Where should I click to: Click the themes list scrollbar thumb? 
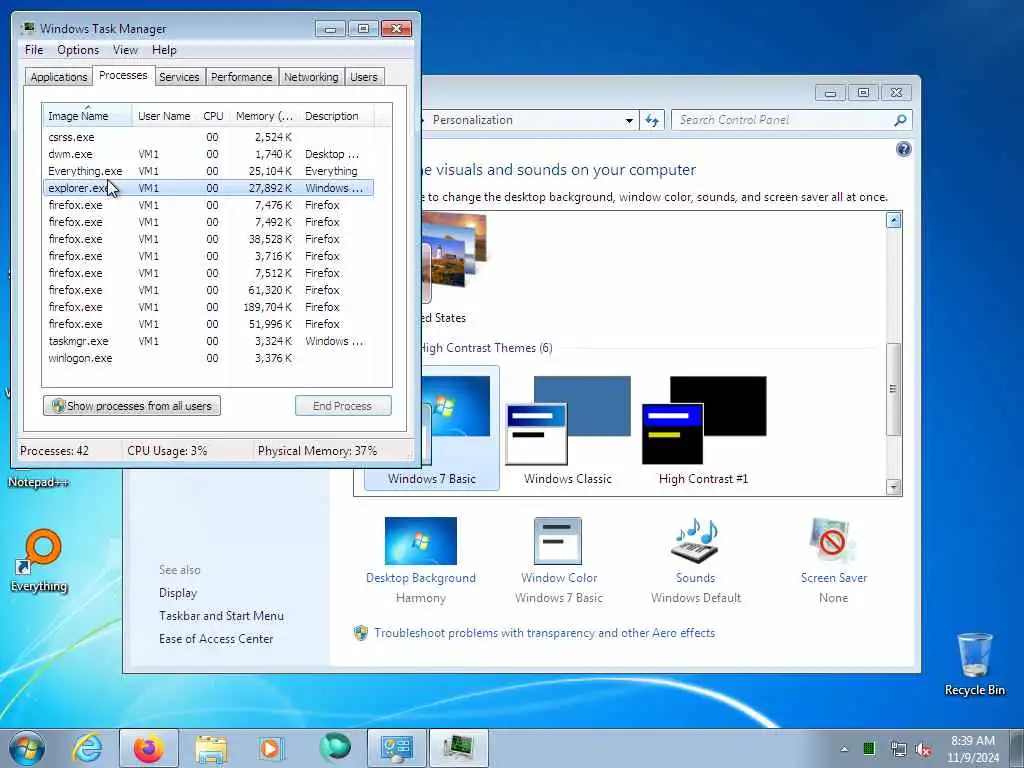(893, 389)
